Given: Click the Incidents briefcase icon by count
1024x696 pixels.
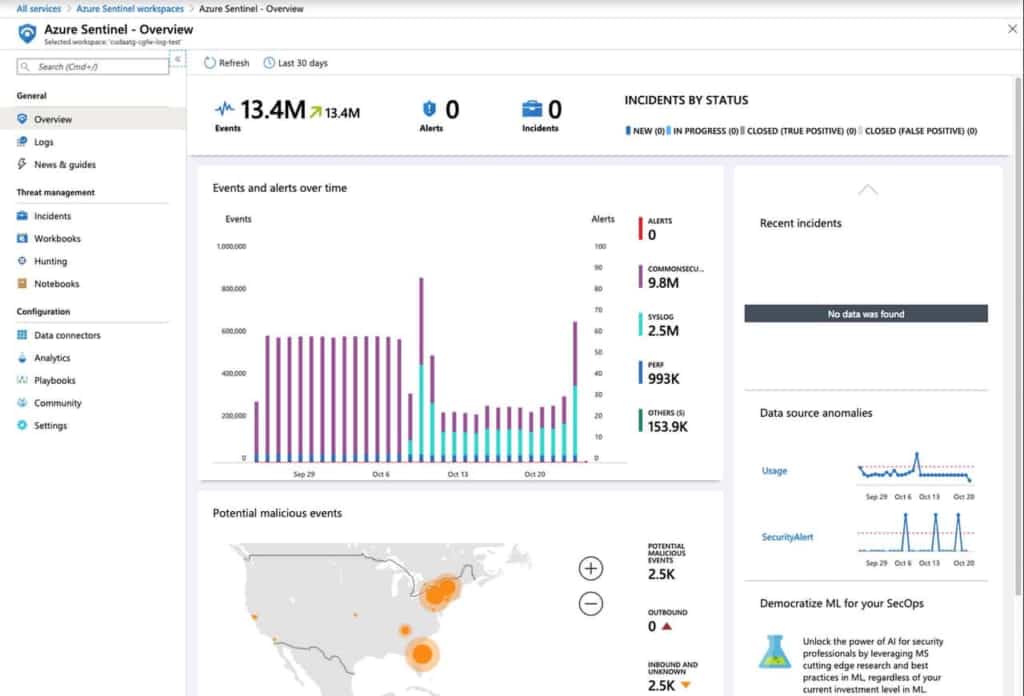Looking at the screenshot, I should [532, 108].
